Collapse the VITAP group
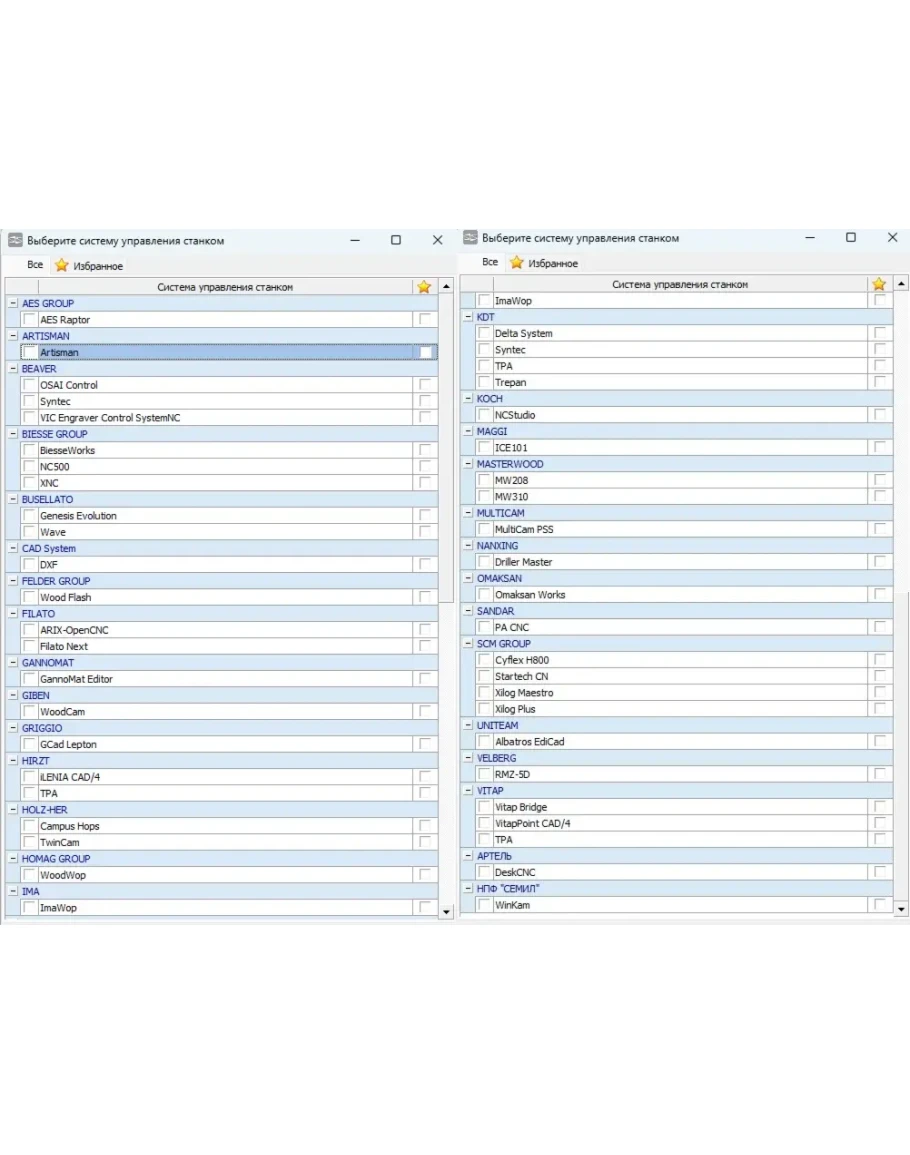910x1155 pixels. click(468, 791)
